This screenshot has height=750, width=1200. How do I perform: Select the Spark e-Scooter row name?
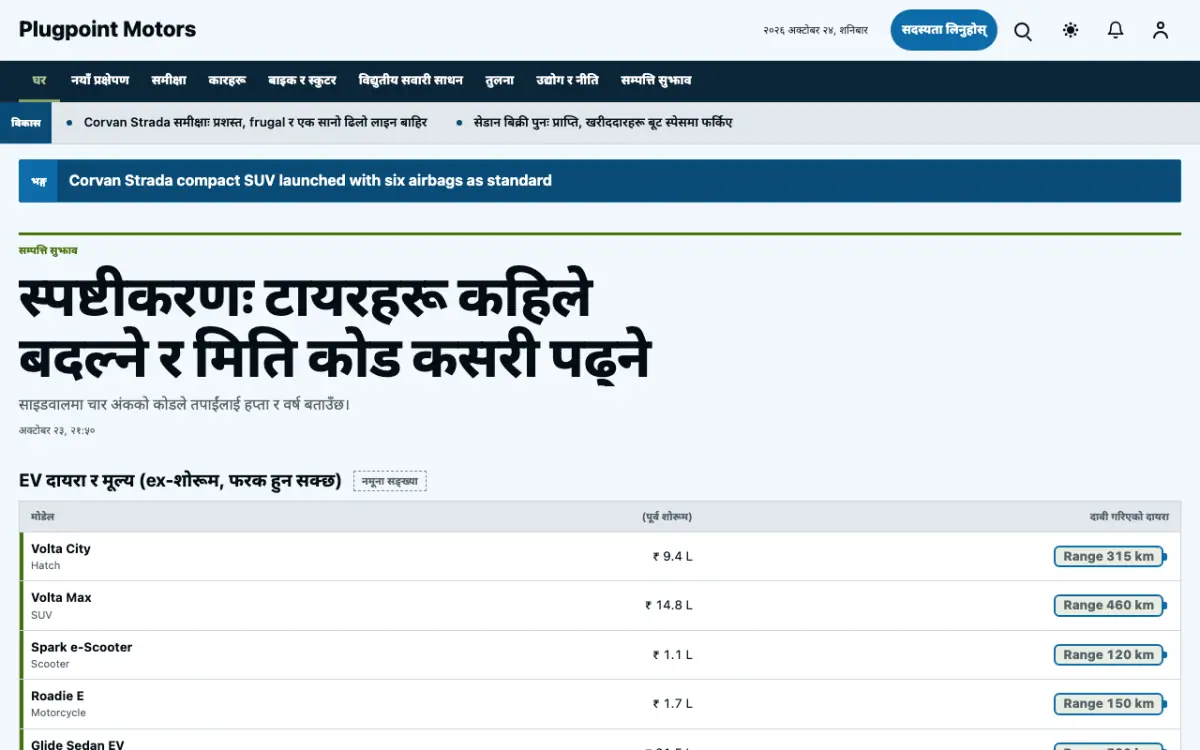82,648
